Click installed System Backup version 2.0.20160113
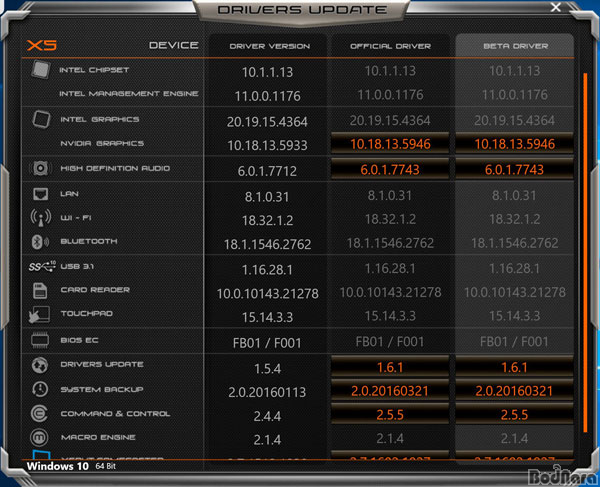This screenshot has width=600, height=487. [267, 392]
